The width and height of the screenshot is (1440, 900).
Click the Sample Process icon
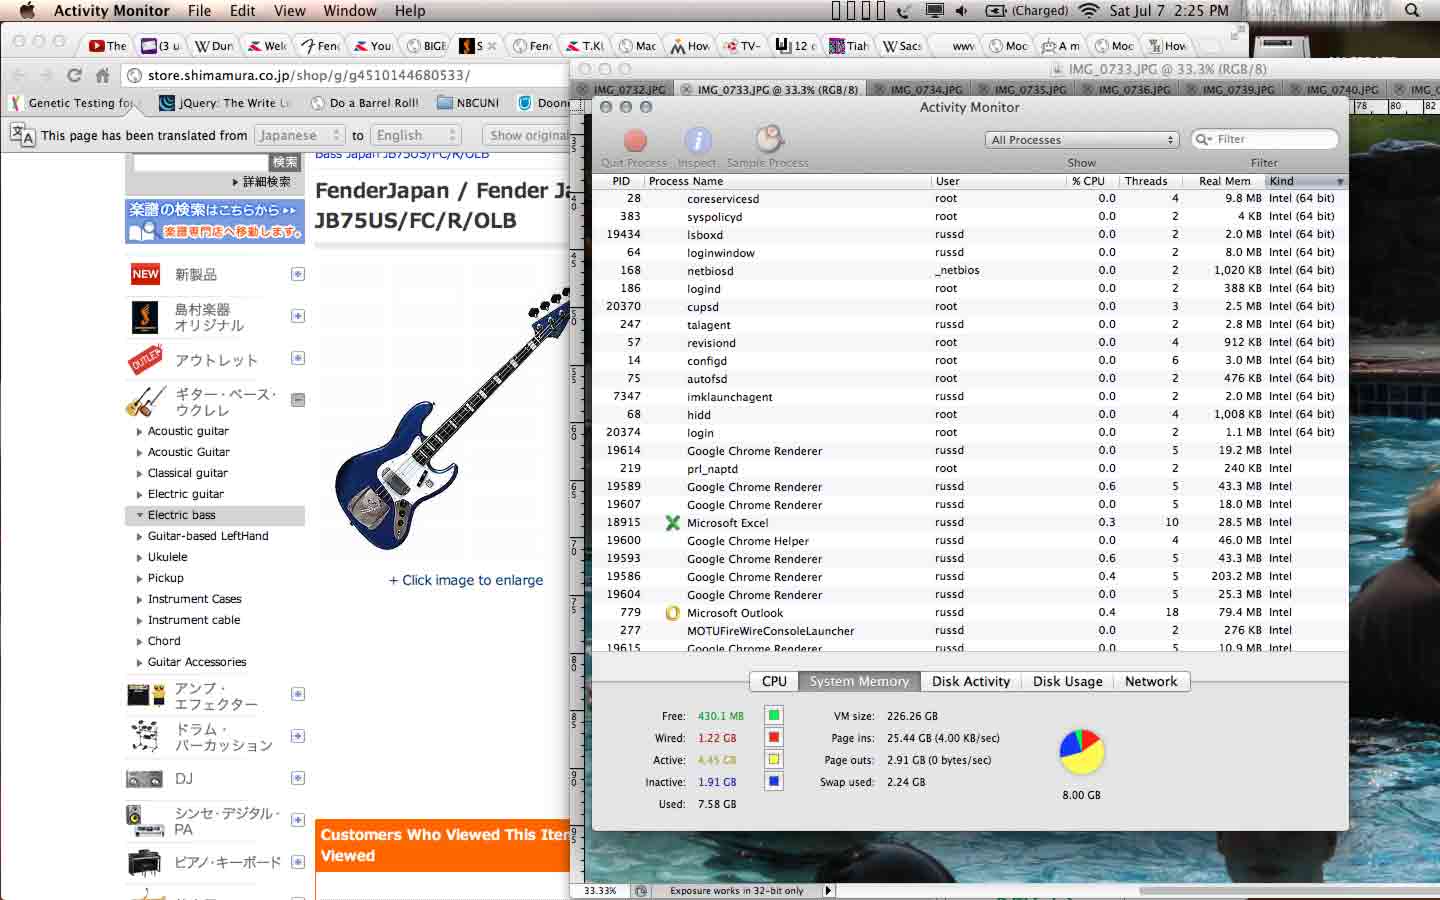pyautogui.click(x=768, y=140)
